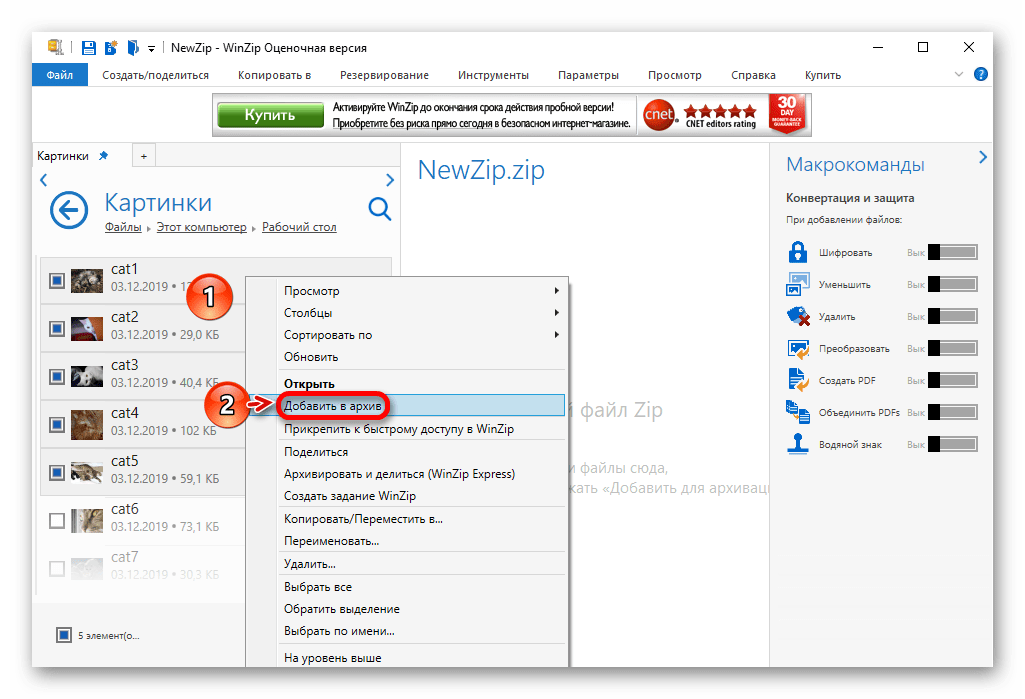Collapse the ribbon with the chevron near help
Viewport: 1025px width, 699px height.
pos(959,74)
